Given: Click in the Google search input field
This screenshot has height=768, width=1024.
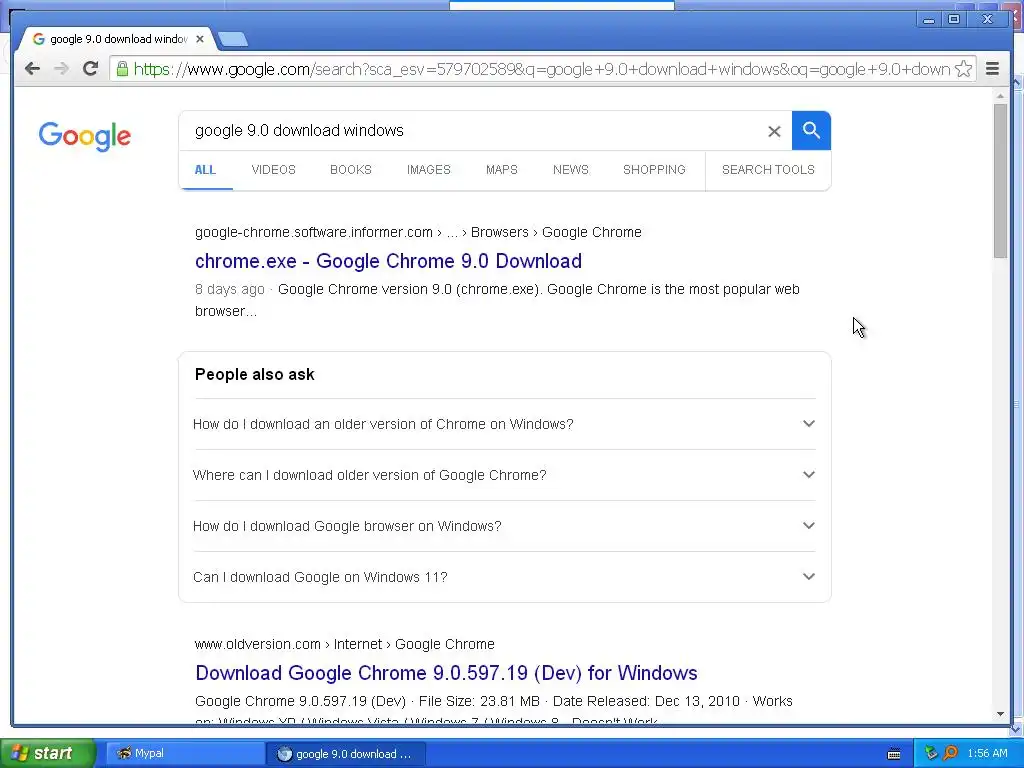Looking at the screenshot, I should tap(477, 131).
